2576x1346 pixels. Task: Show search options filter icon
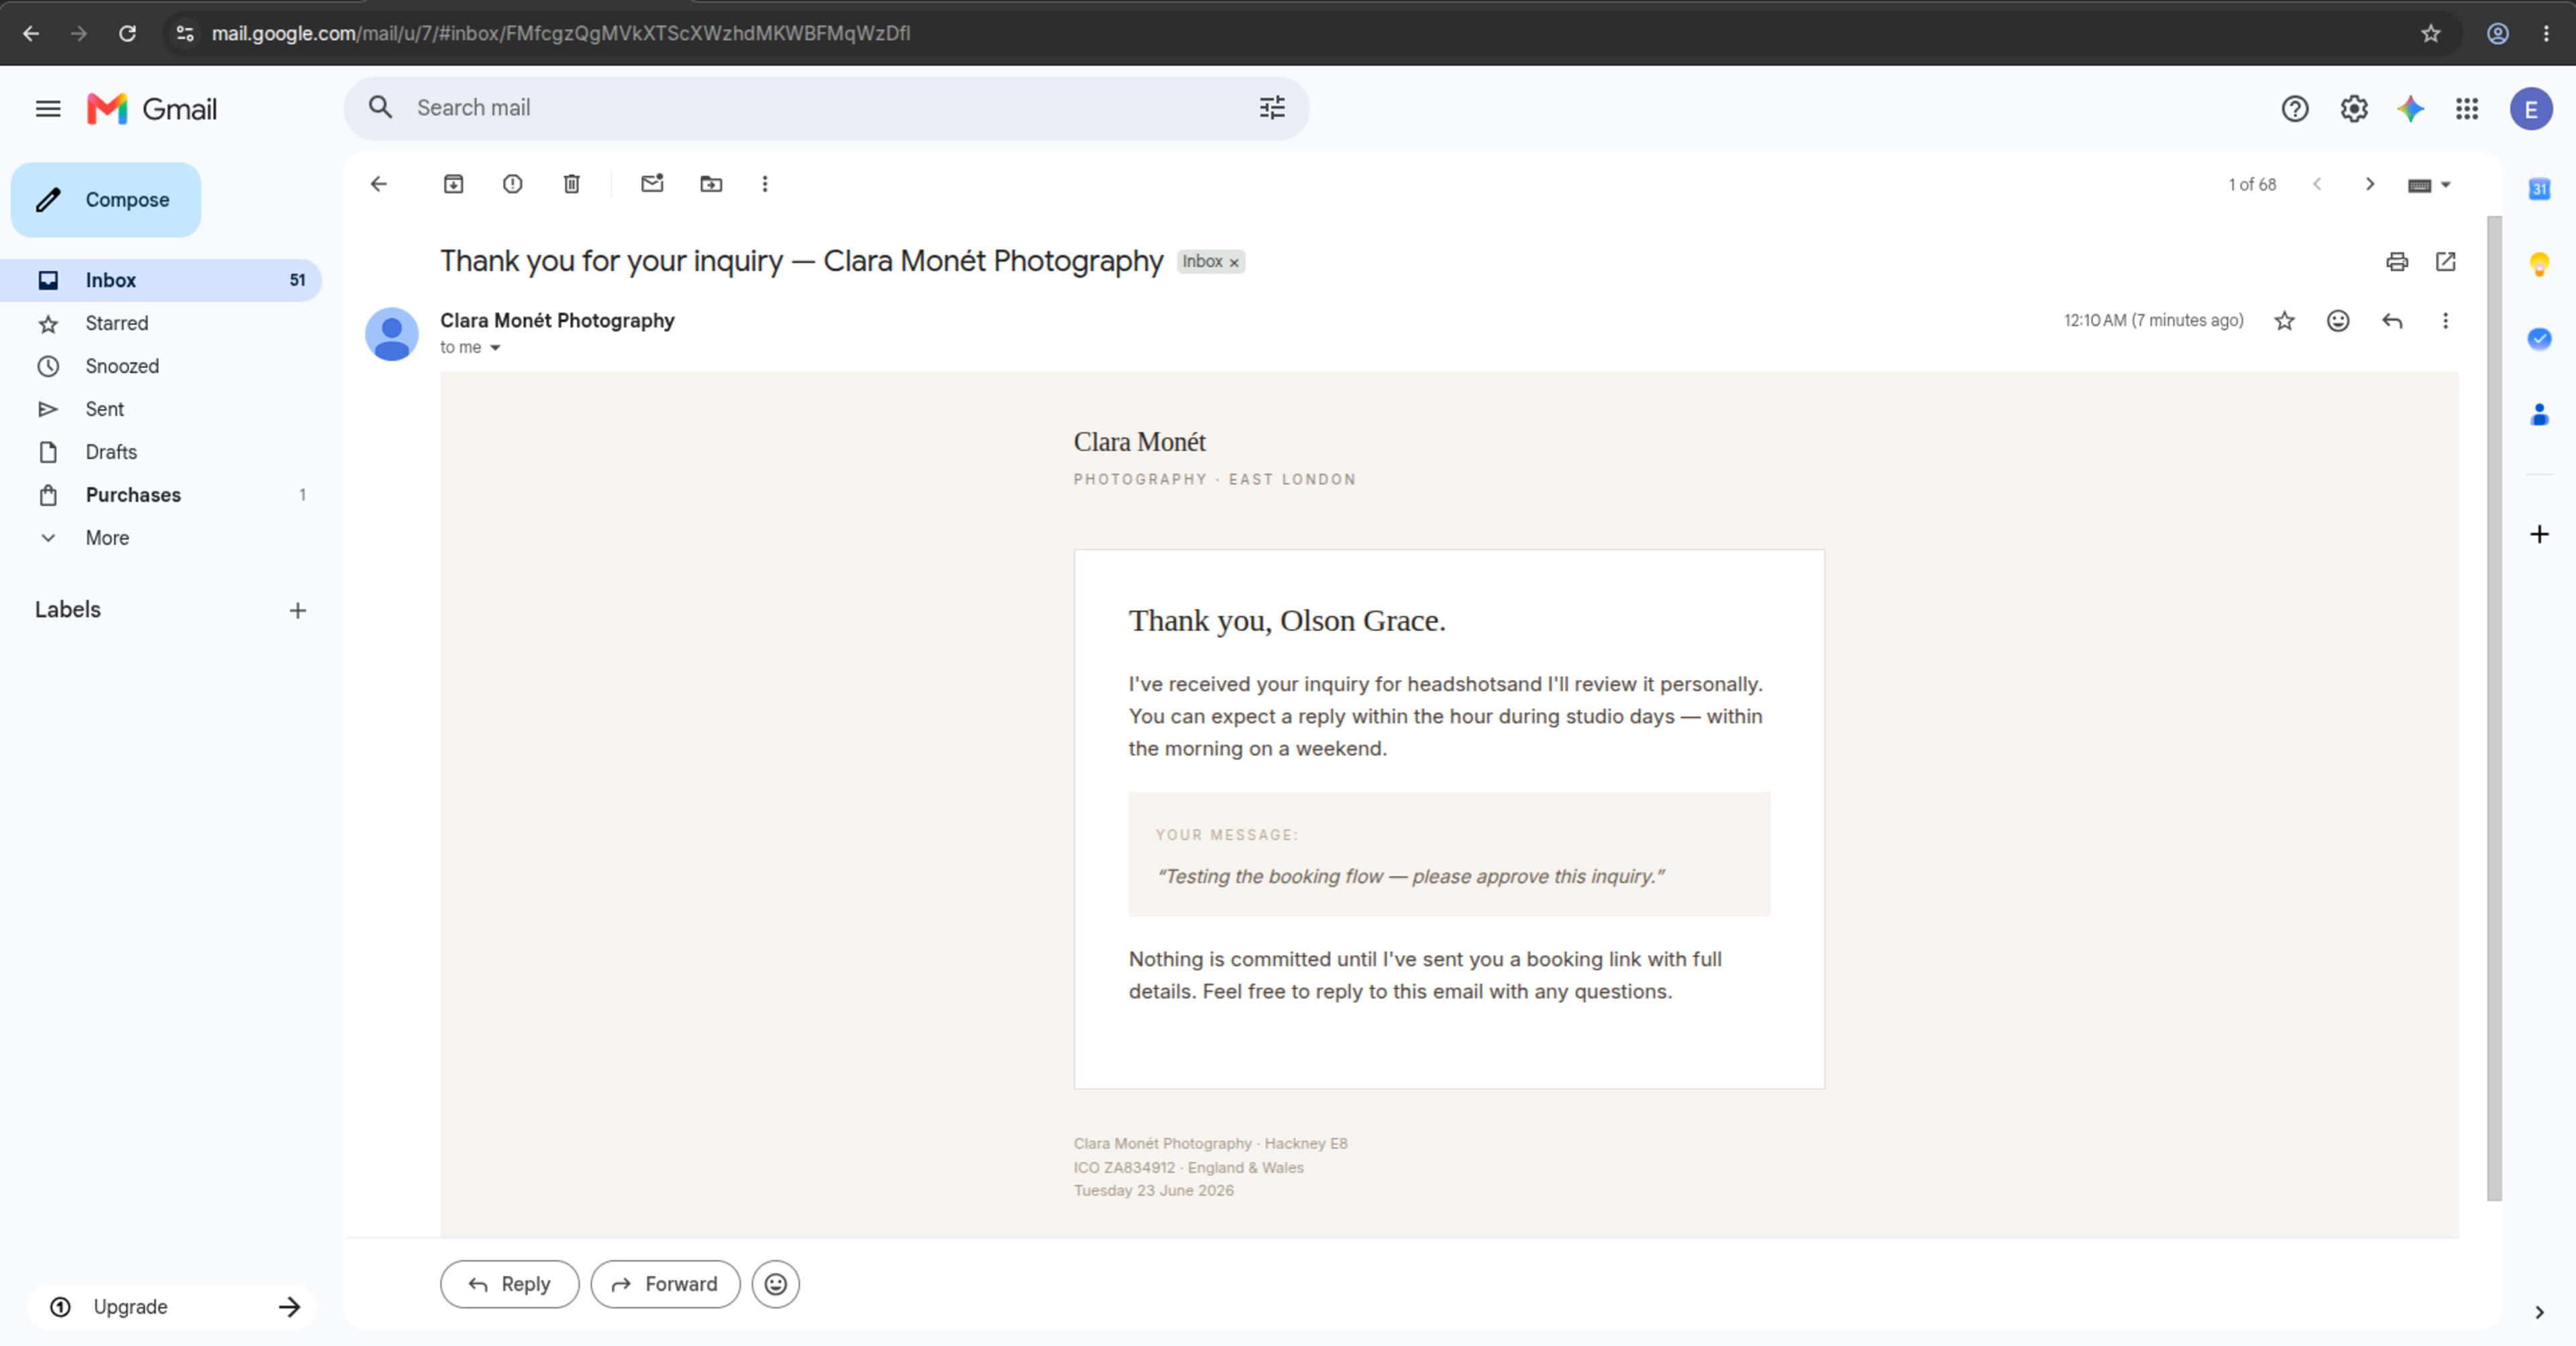point(1272,108)
